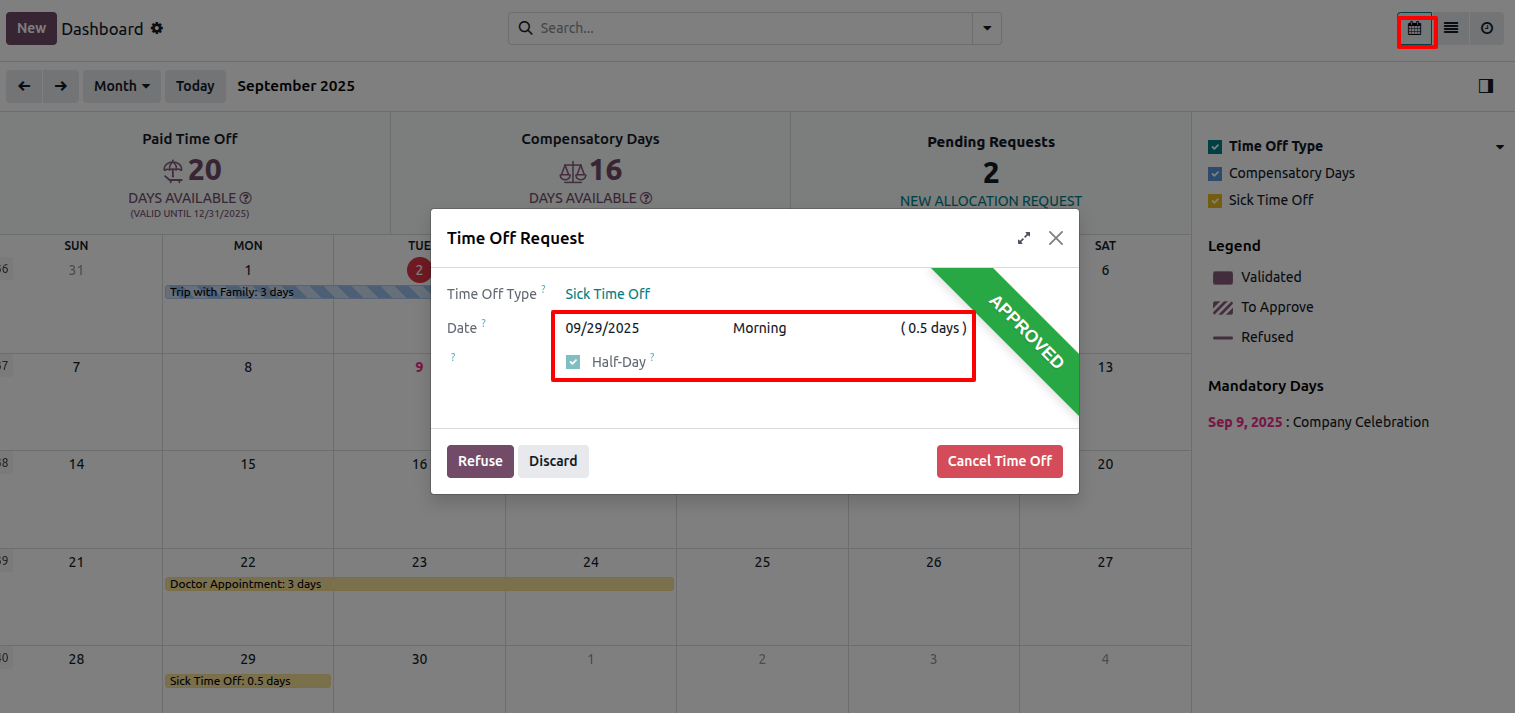Click the Search input field
The height and width of the screenshot is (713, 1515).
752,29
